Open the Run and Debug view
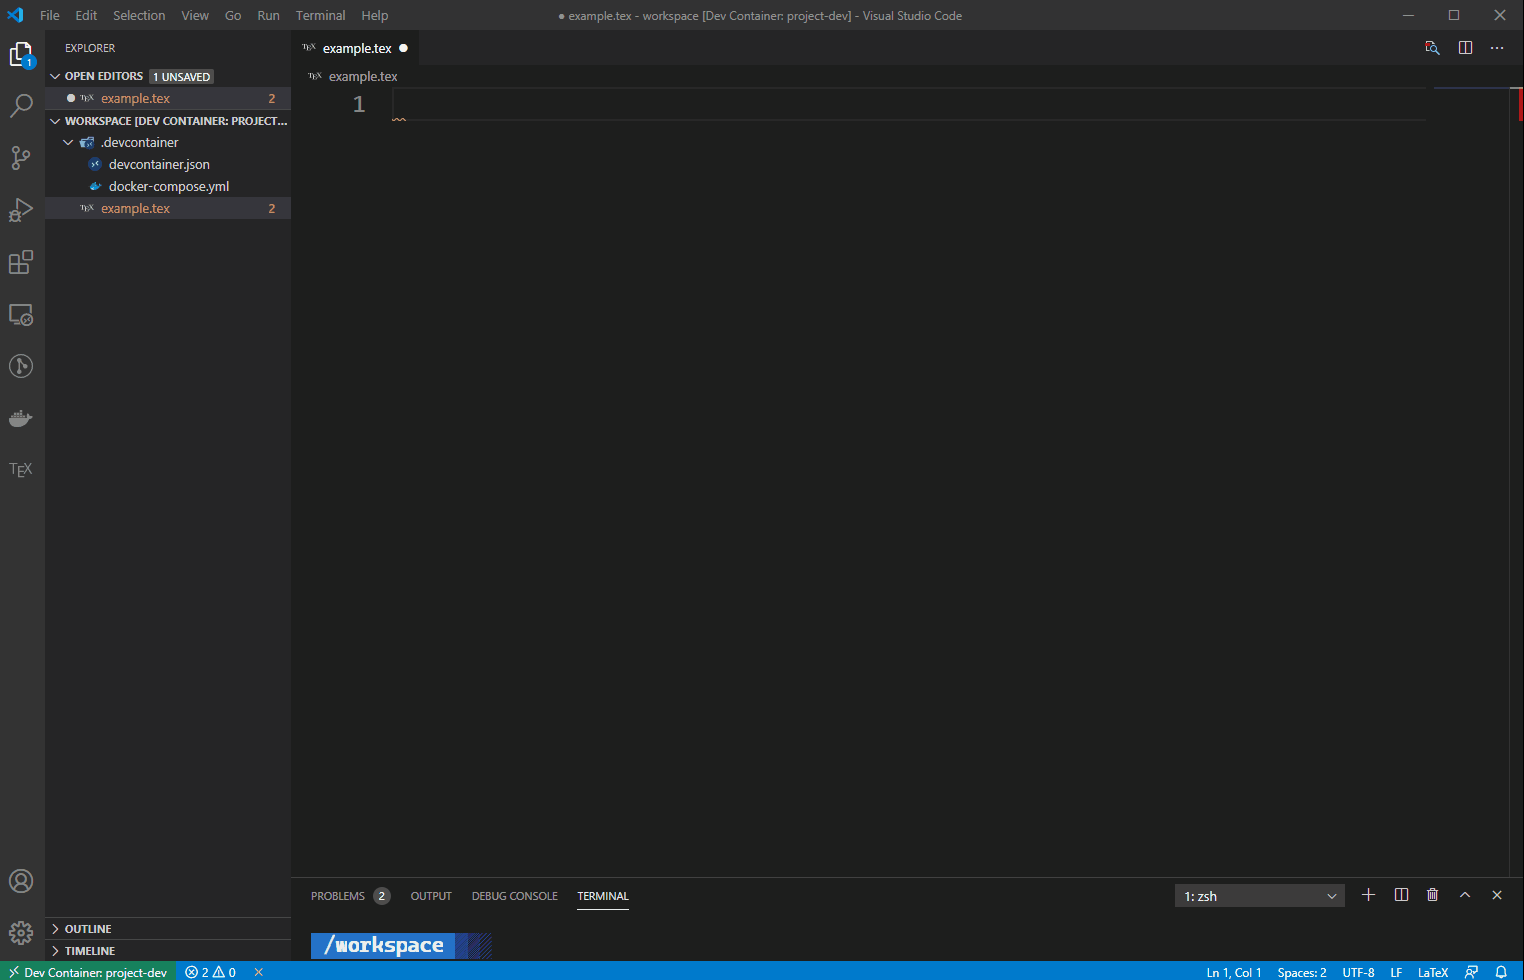This screenshot has height=980, width=1524. tap(21, 210)
